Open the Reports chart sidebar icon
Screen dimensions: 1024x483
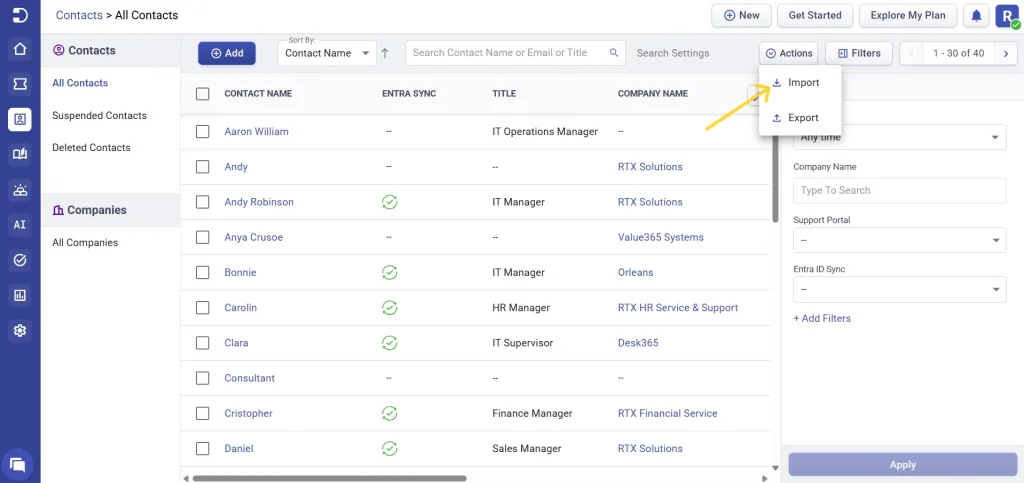point(20,296)
